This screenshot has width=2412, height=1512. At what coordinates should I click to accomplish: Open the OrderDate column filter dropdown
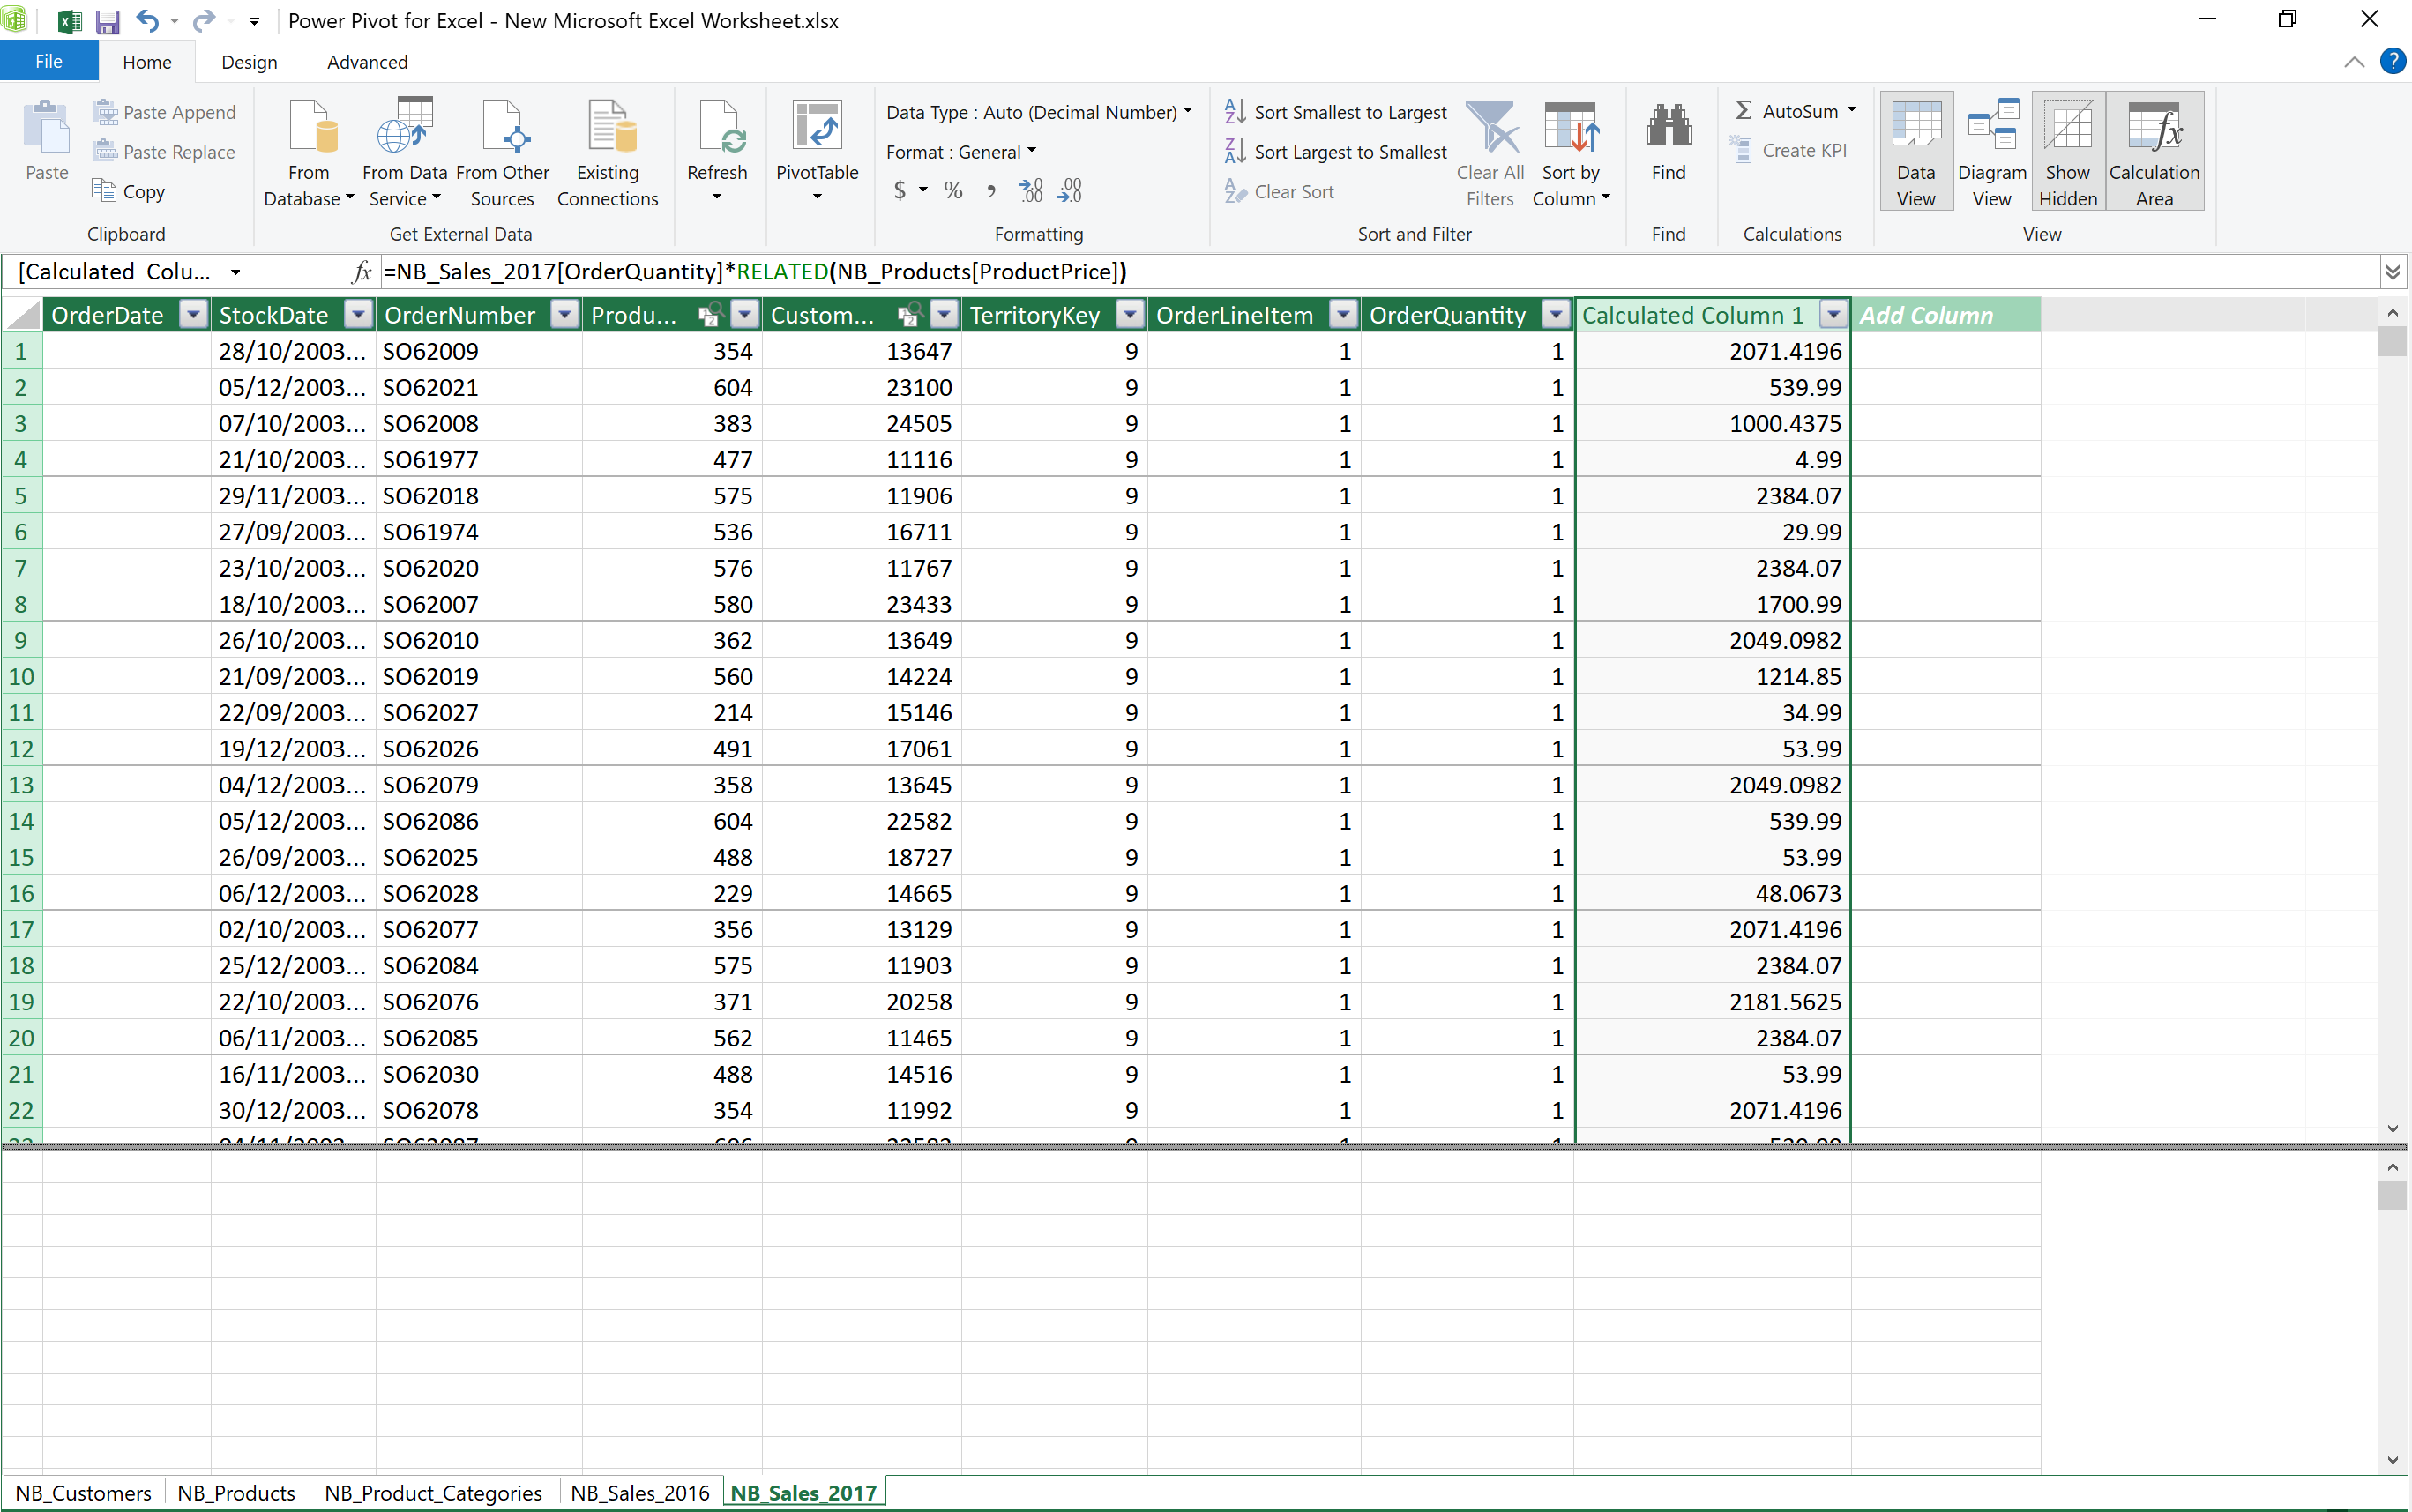click(193, 315)
